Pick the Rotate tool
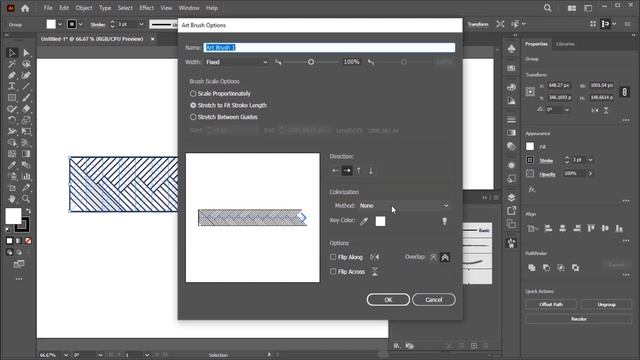 (x=12, y=120)
